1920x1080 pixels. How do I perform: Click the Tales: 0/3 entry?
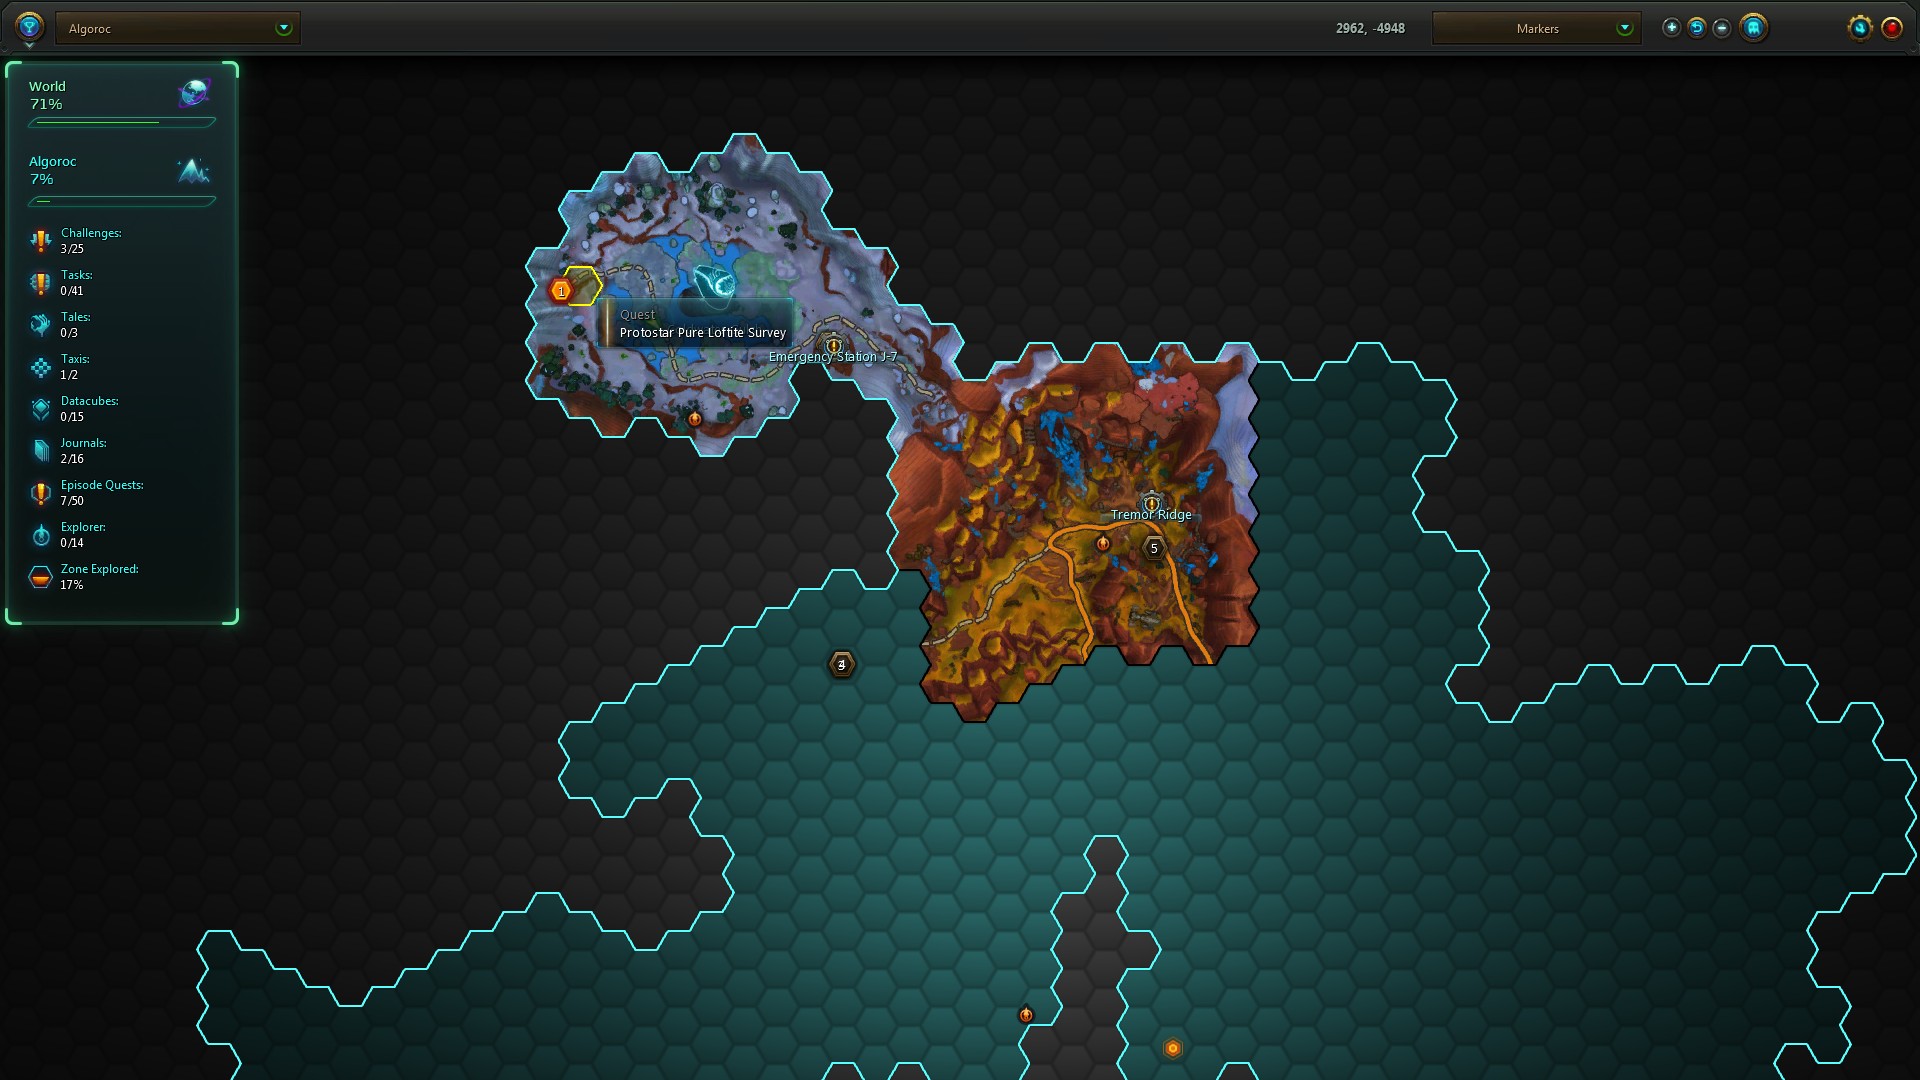click(75, 325)
